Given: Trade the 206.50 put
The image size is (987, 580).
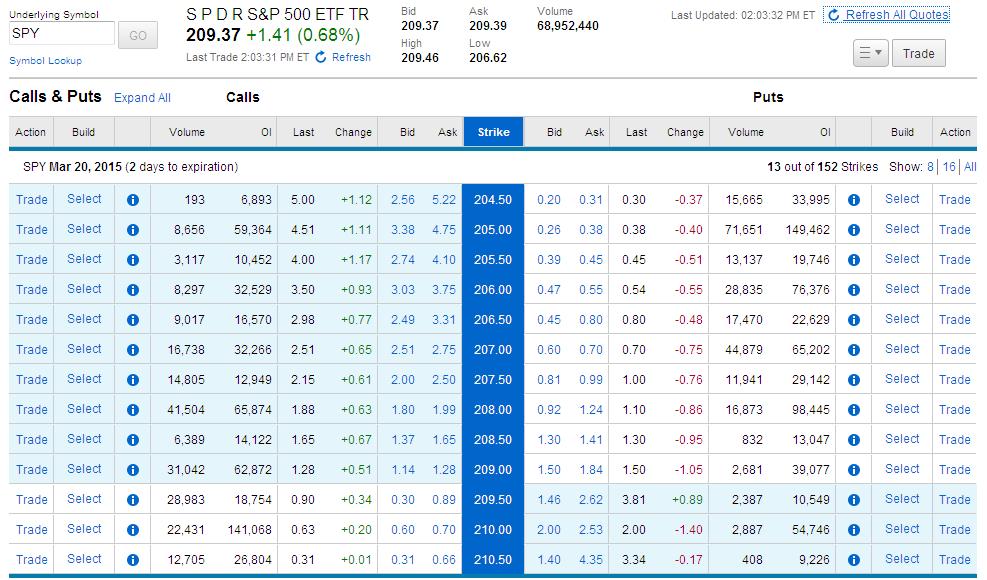Looking at the screenshot, I should pos(954,320).
